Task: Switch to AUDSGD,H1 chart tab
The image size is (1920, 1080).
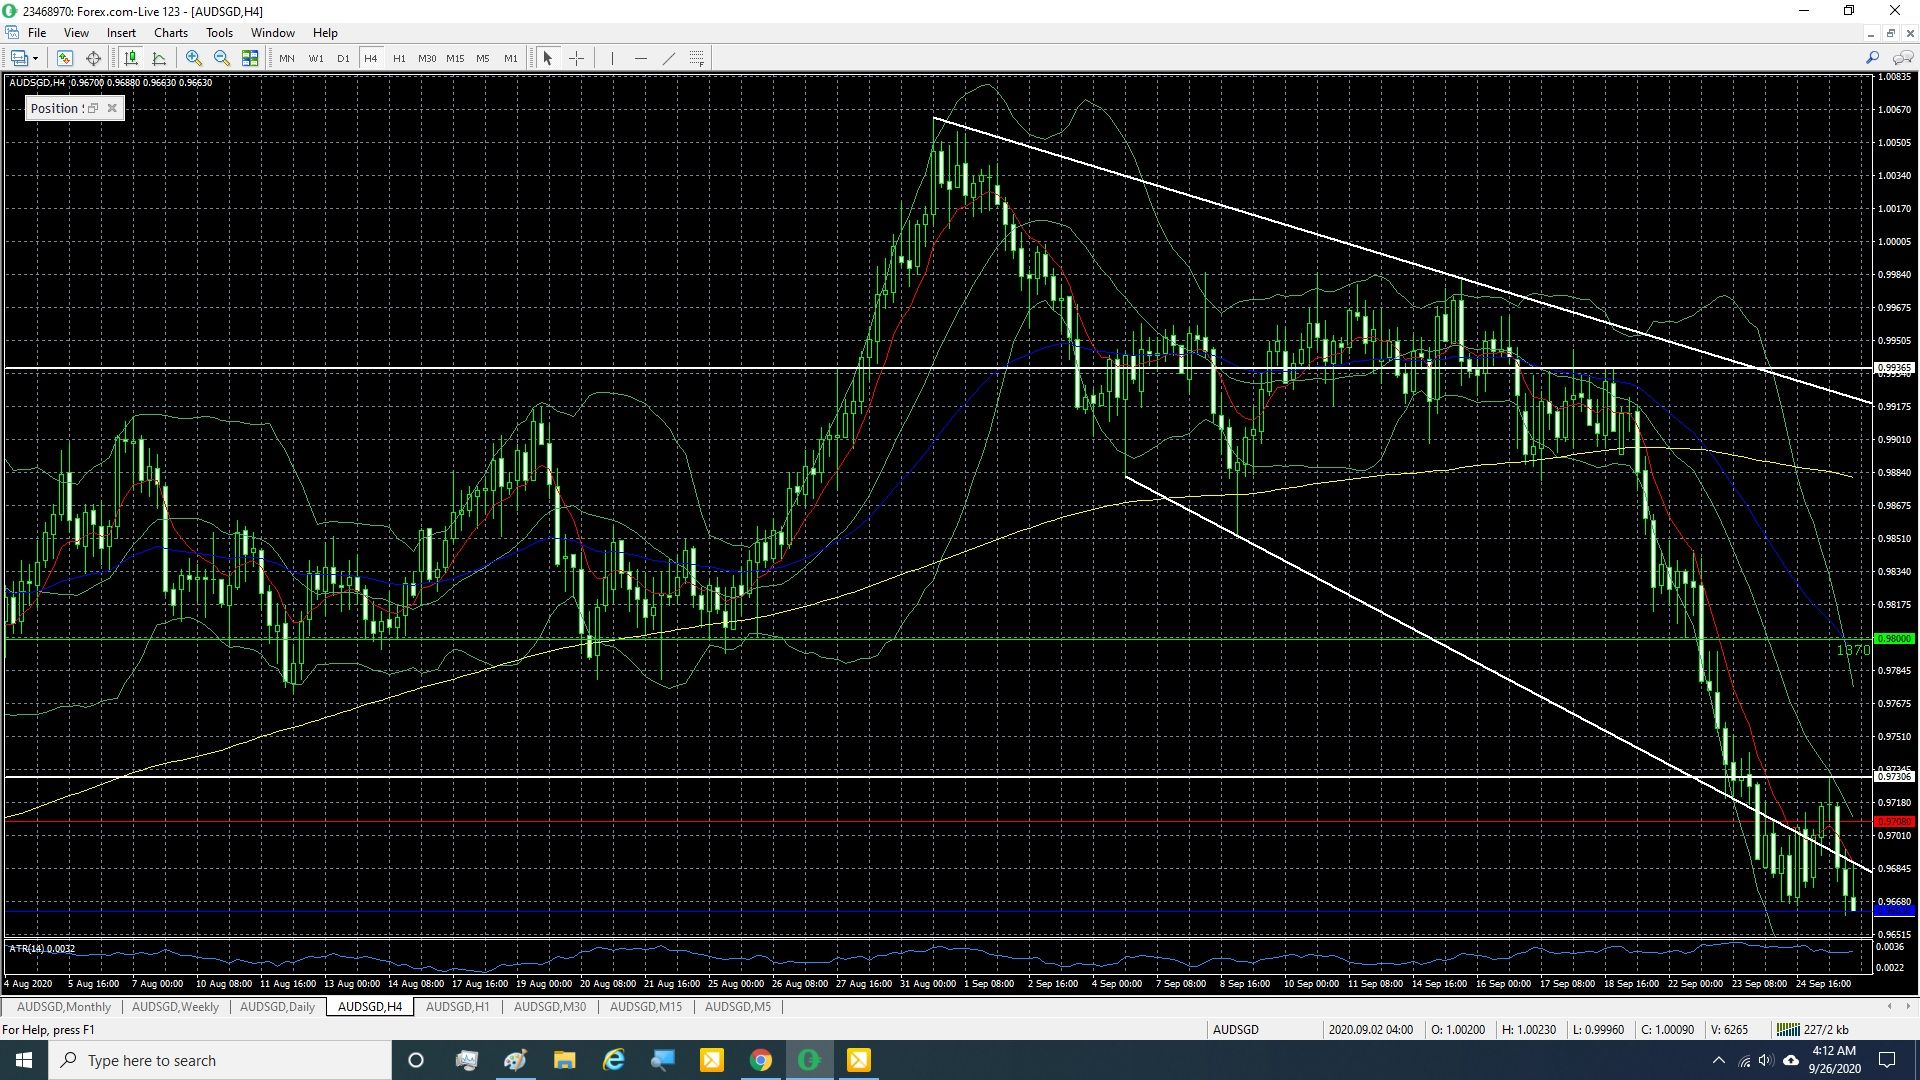Action: pyautogui.click(x=458, y=1007)
